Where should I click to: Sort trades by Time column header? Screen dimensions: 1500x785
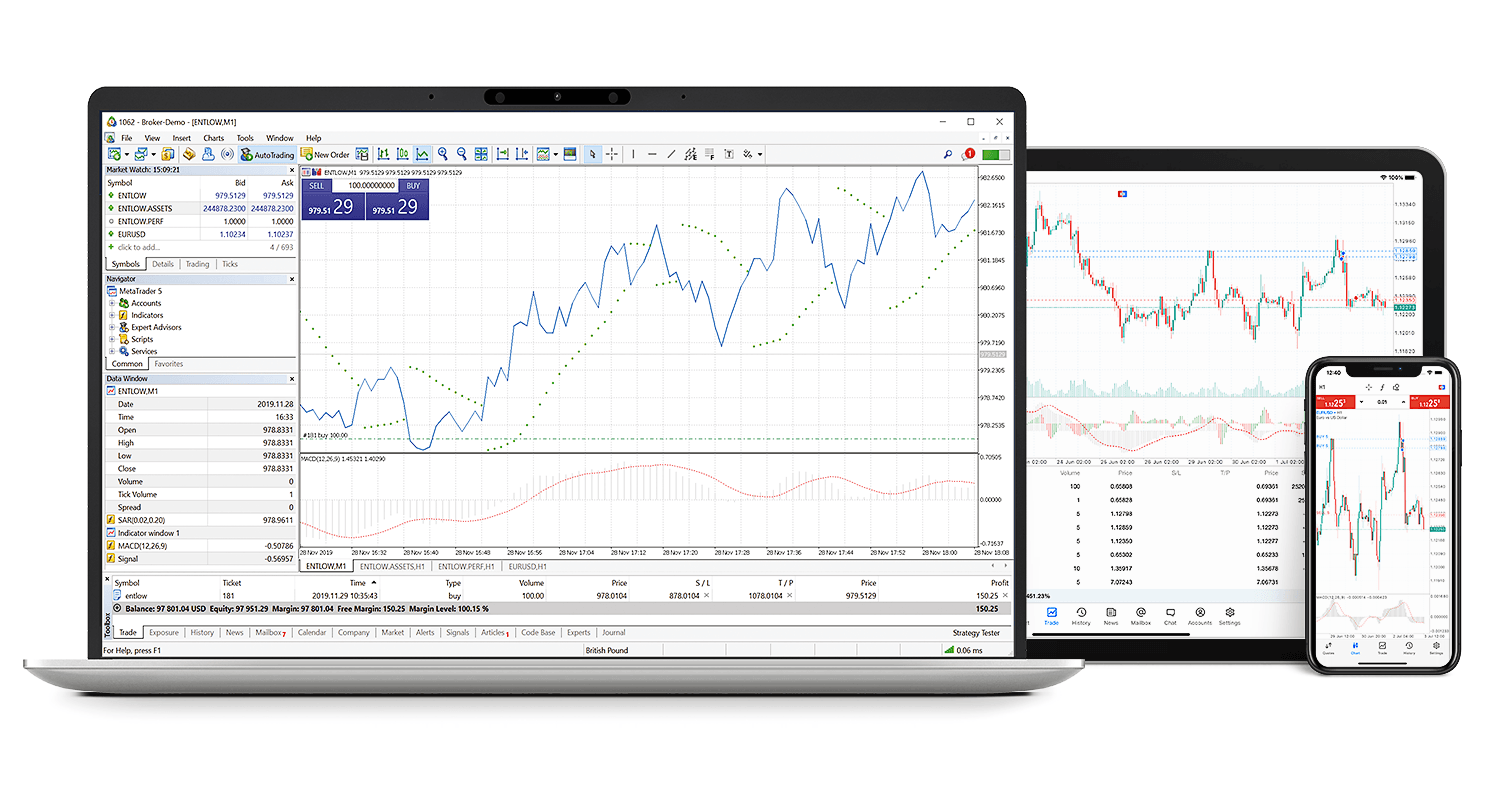[357, 583]
